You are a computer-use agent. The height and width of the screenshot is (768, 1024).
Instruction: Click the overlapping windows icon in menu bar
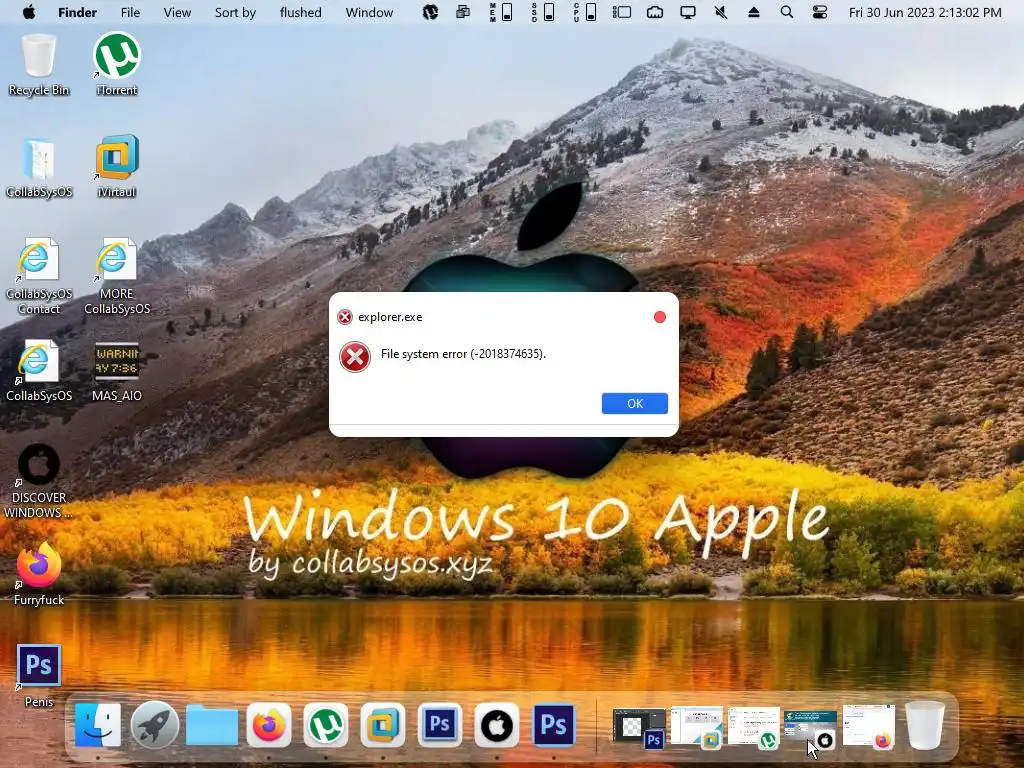462,12
